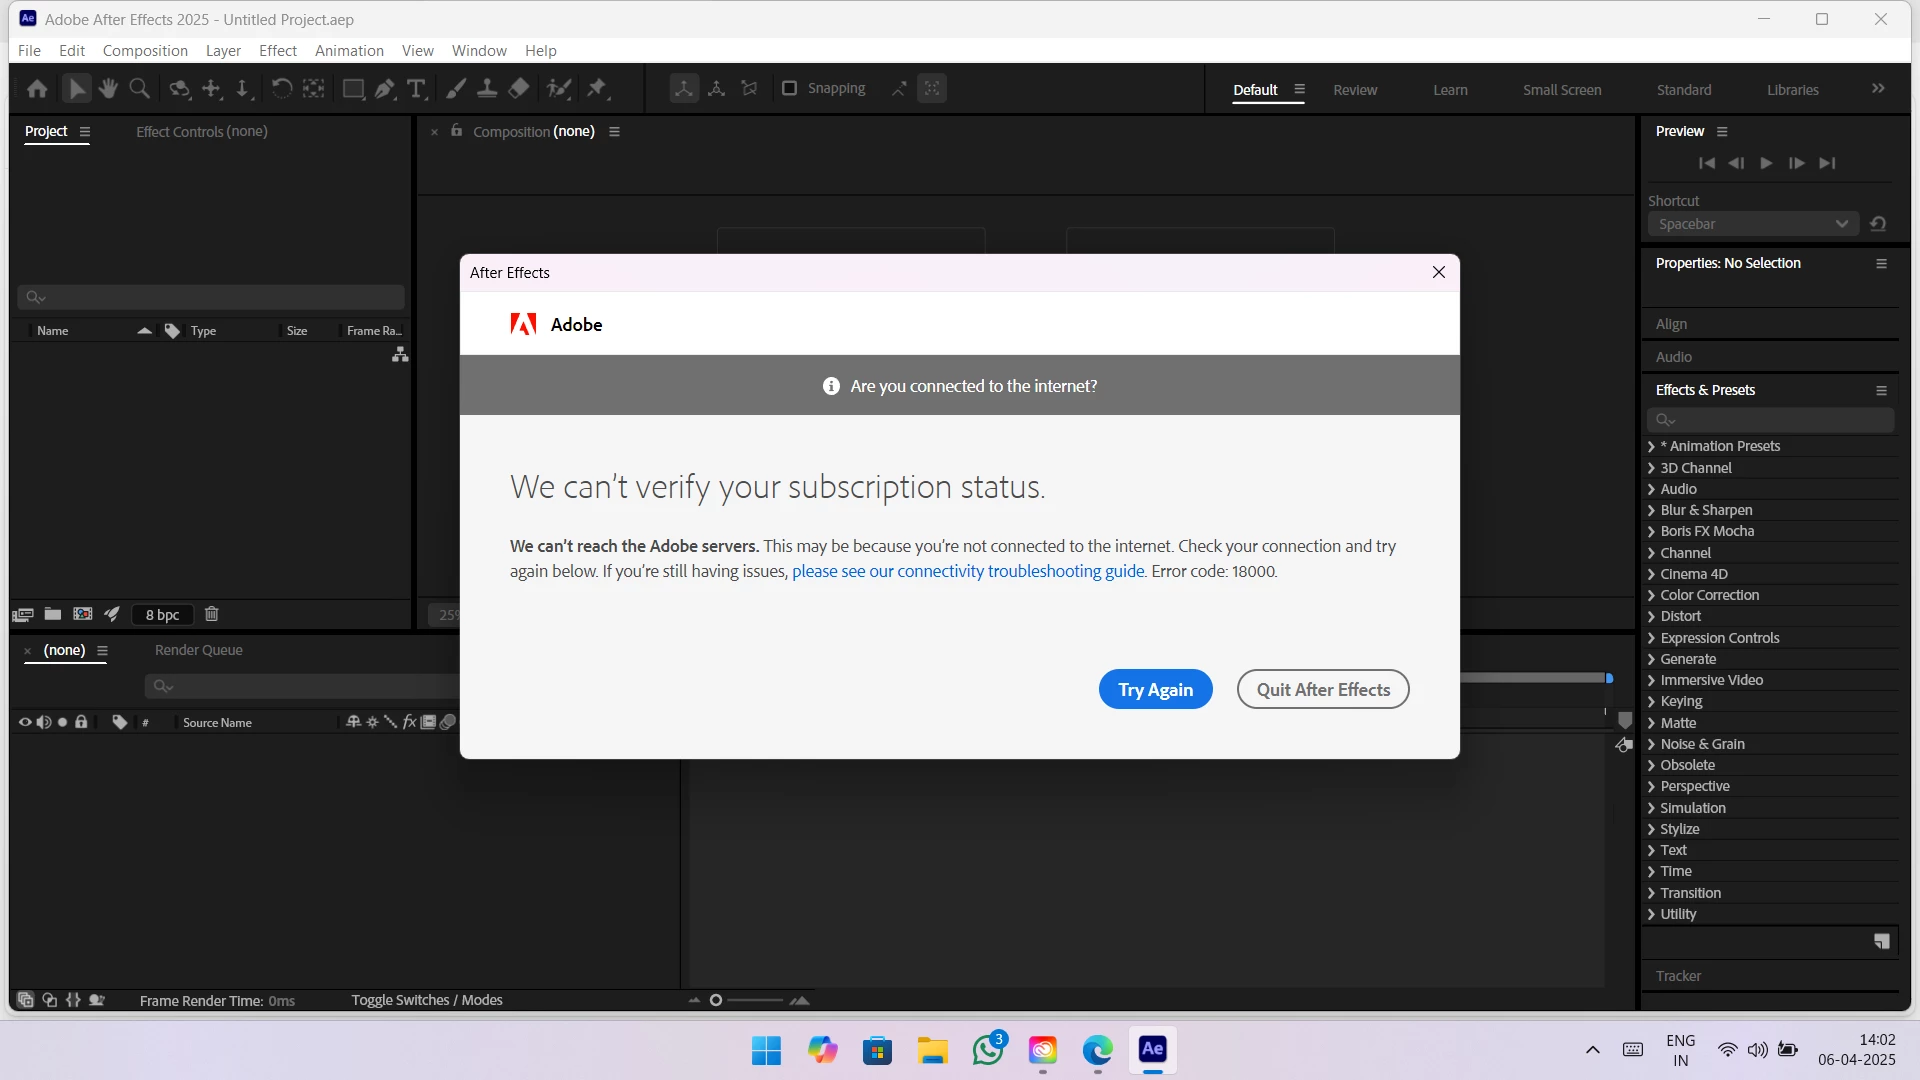
Task: Select the Zoom tool in toolbar
Action: coord(140,89)
